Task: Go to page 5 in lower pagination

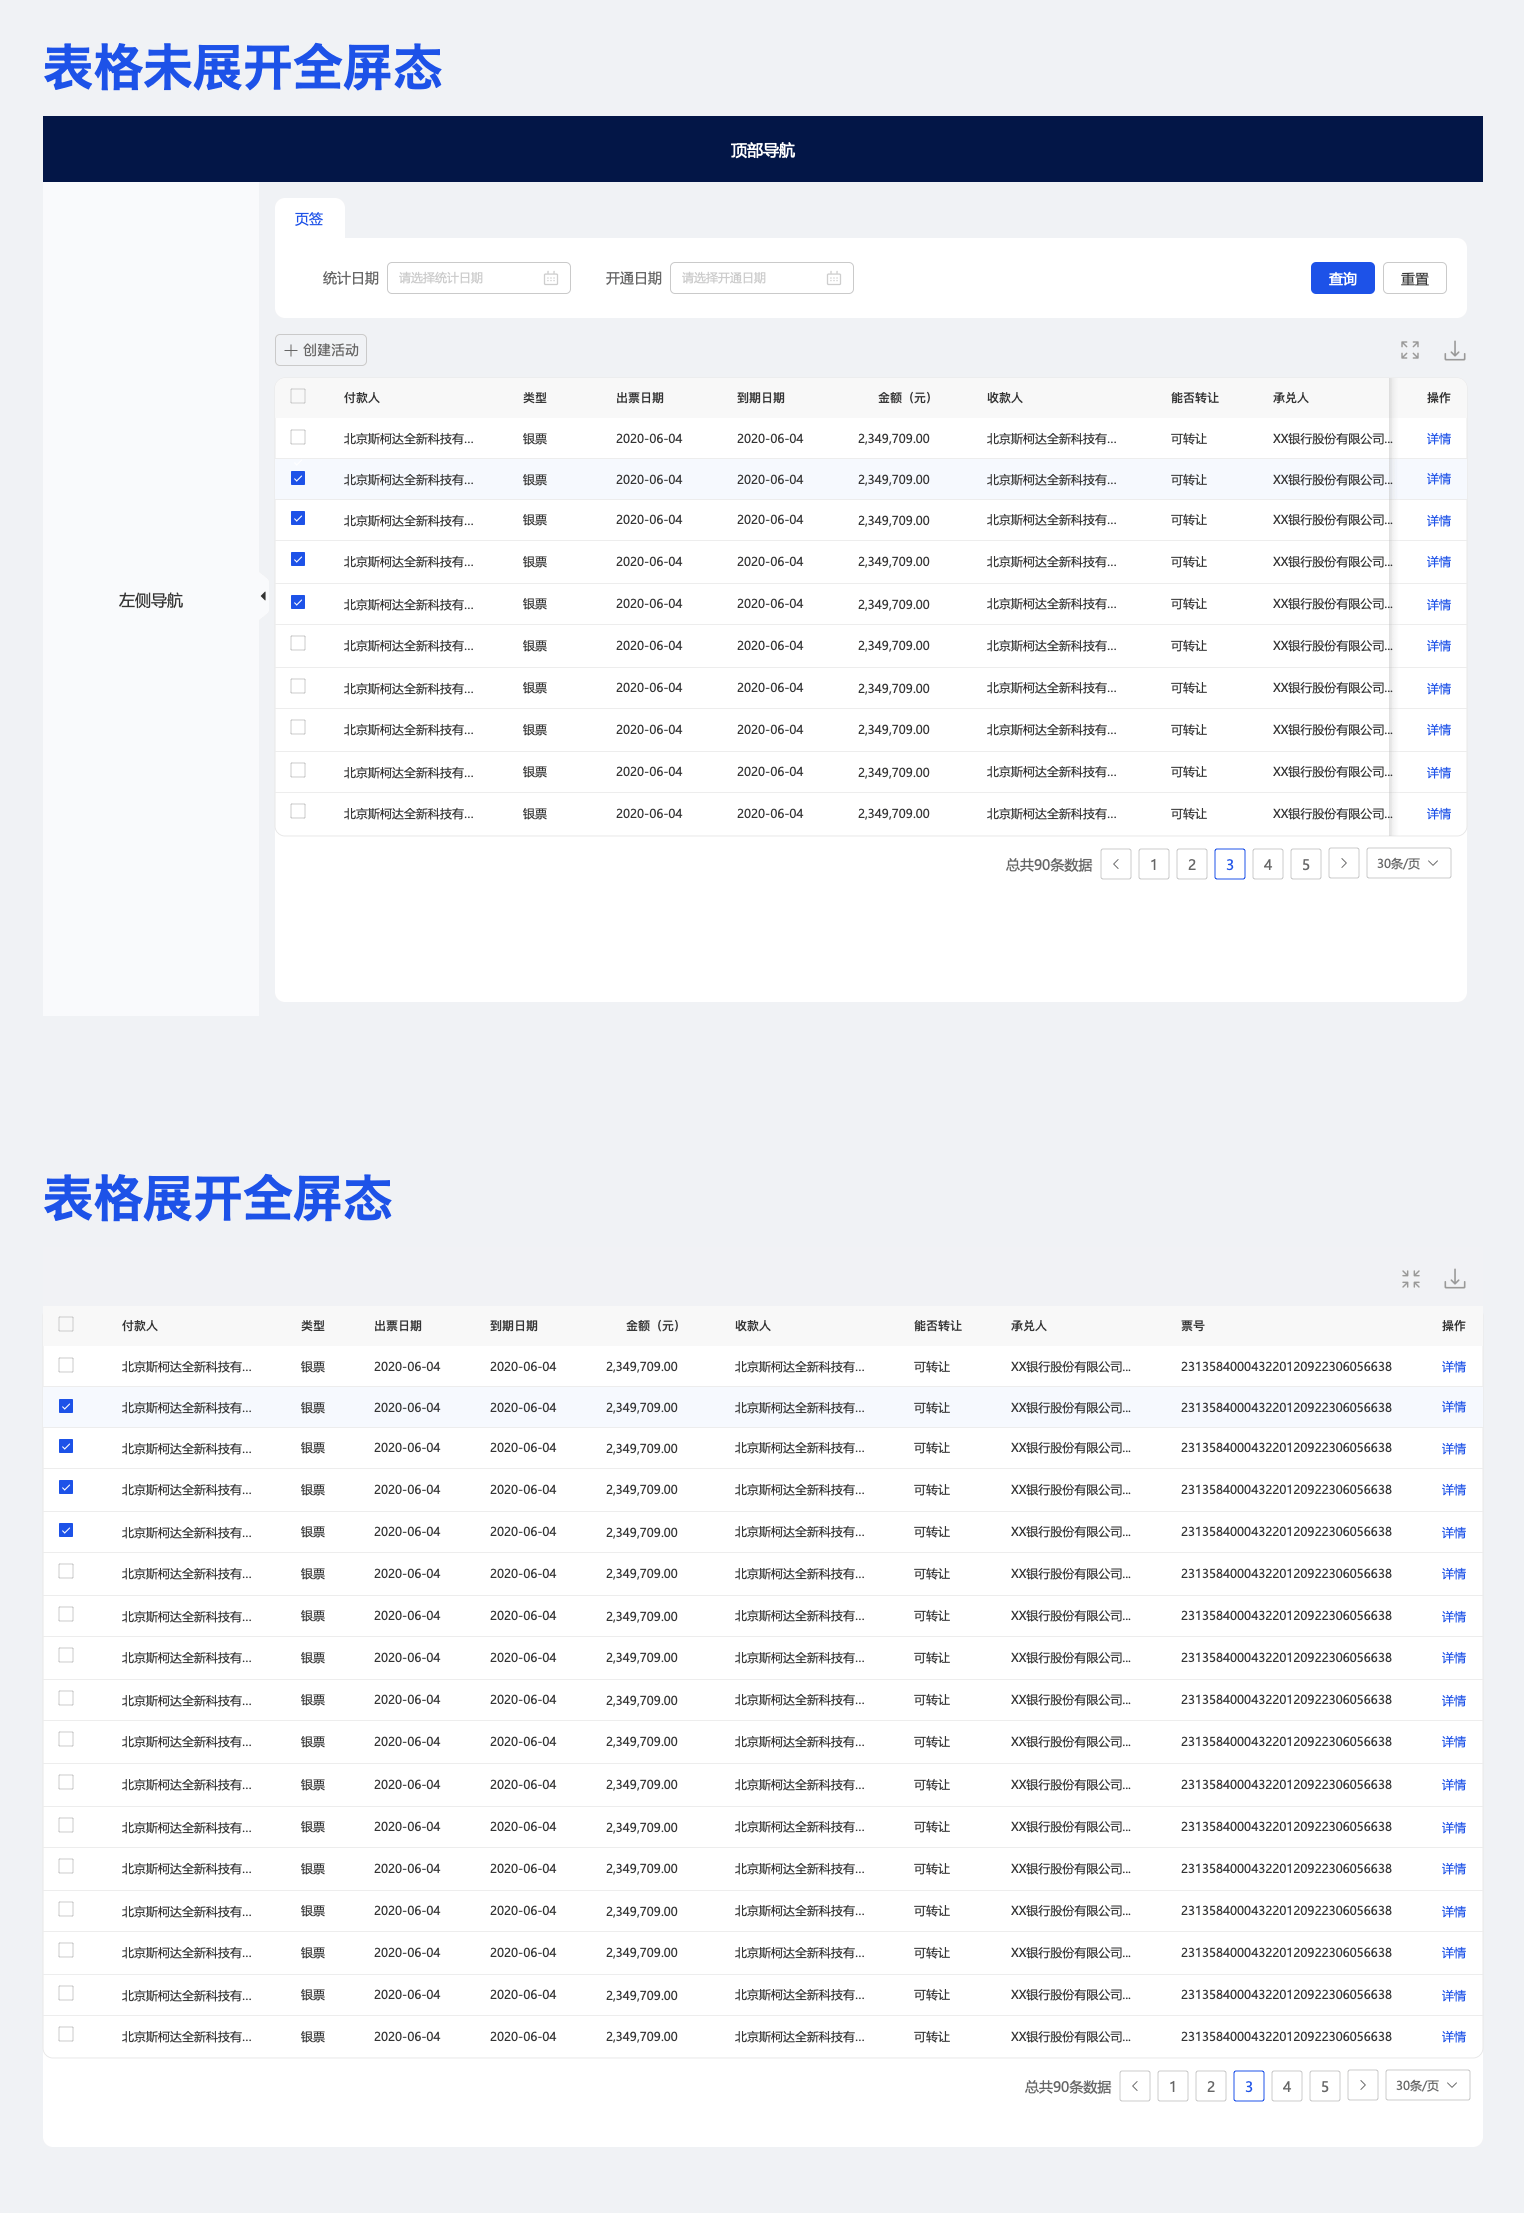Action: (x=1325, y=2086)
